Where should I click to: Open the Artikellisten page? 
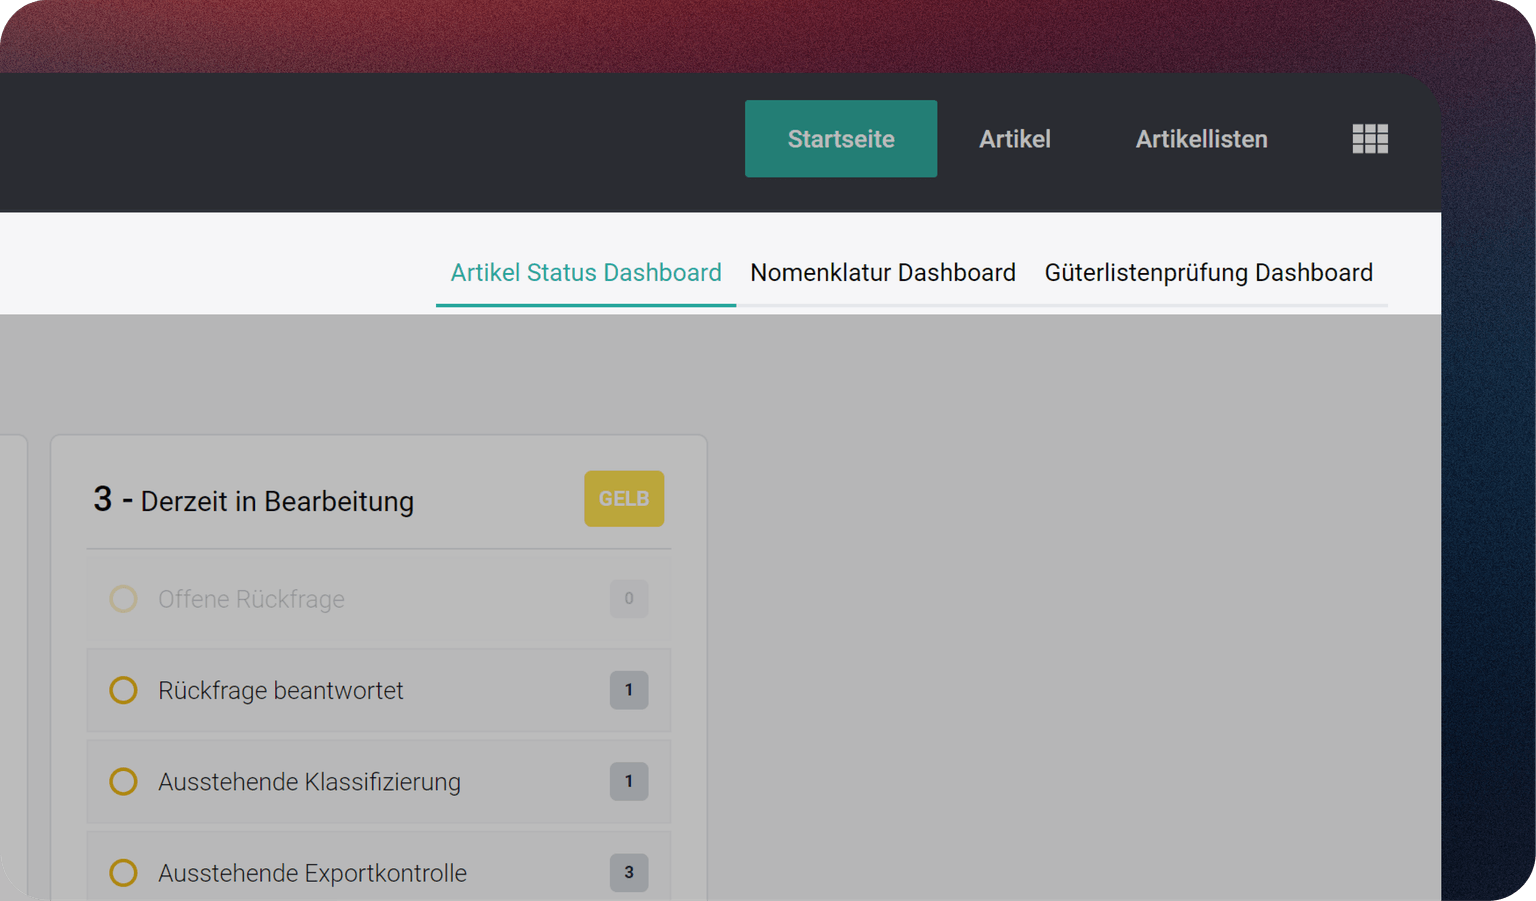(x=1201, y=139)
